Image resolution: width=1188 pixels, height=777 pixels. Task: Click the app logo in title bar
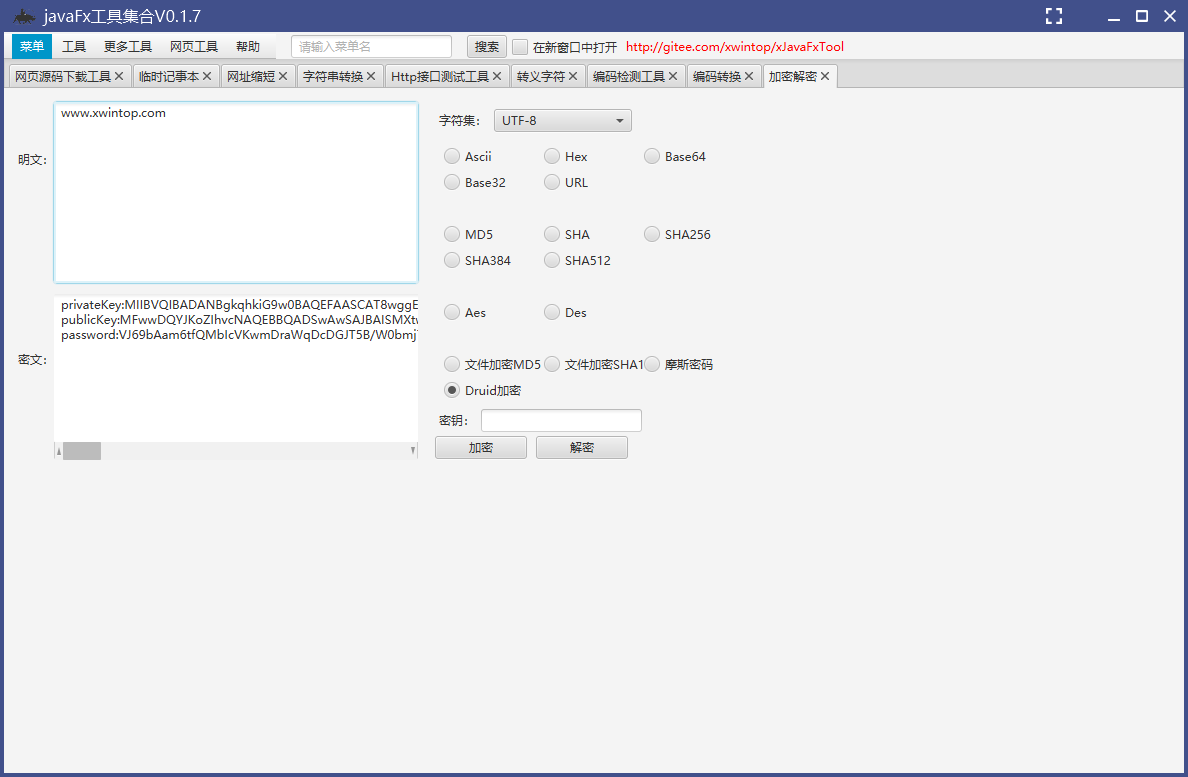click(x=24, y=16)
